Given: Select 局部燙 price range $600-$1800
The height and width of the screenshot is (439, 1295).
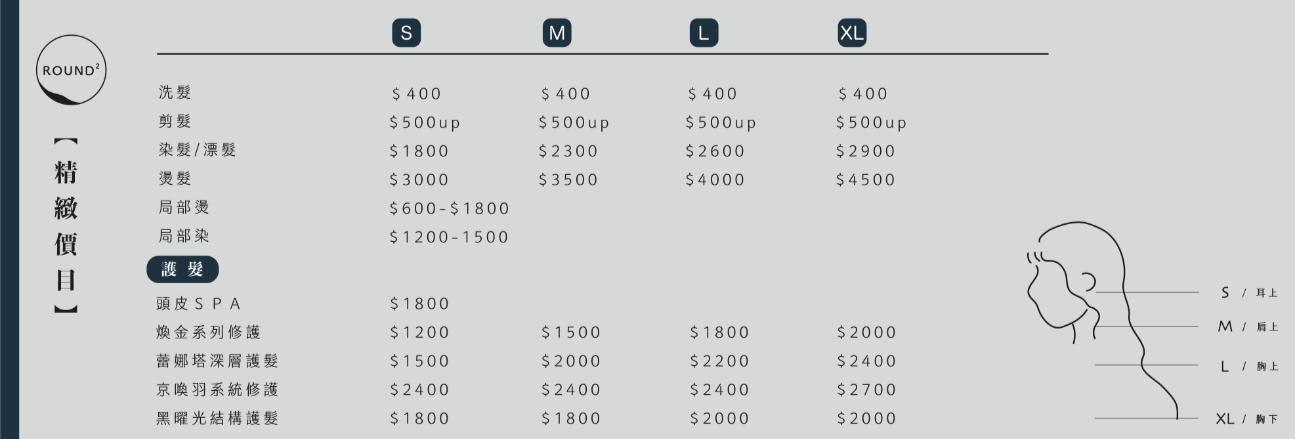Looking at the screenshot, I should (449, 208).
